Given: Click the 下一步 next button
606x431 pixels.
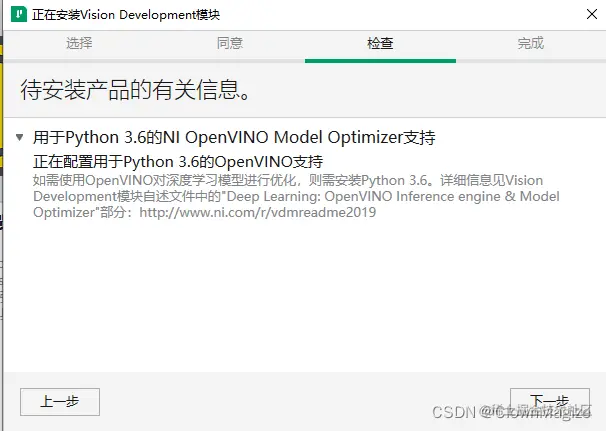Looking at the screenshot, I should (x=550, y=402).
